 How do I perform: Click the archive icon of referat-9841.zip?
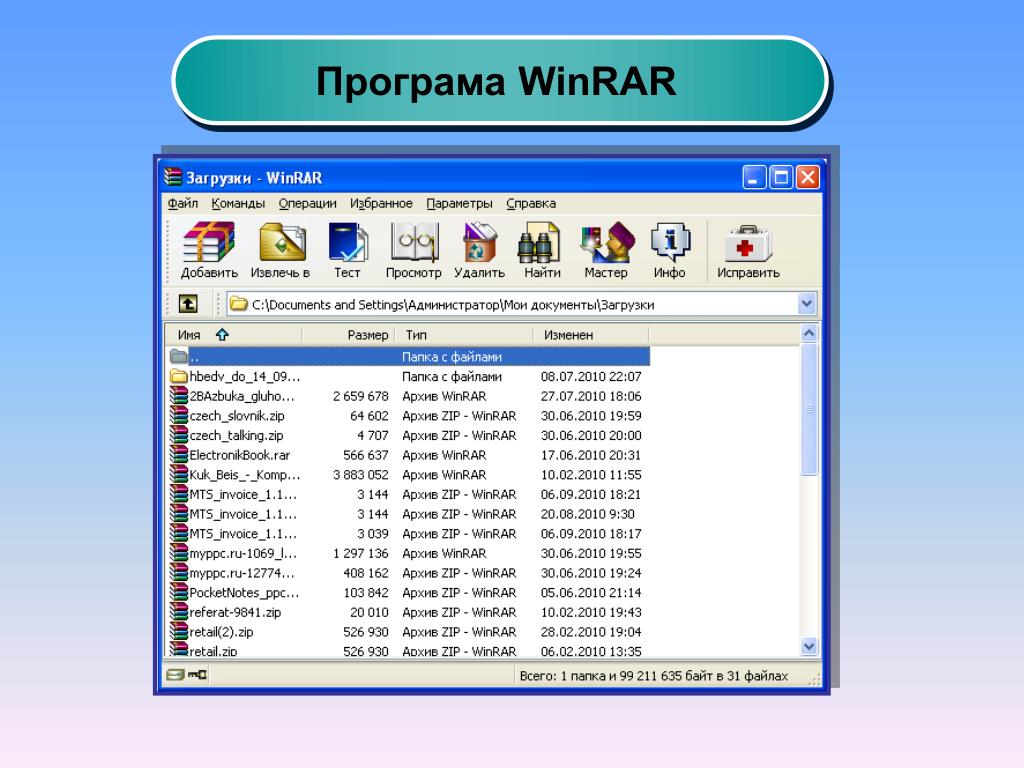(x=178, y=612)
